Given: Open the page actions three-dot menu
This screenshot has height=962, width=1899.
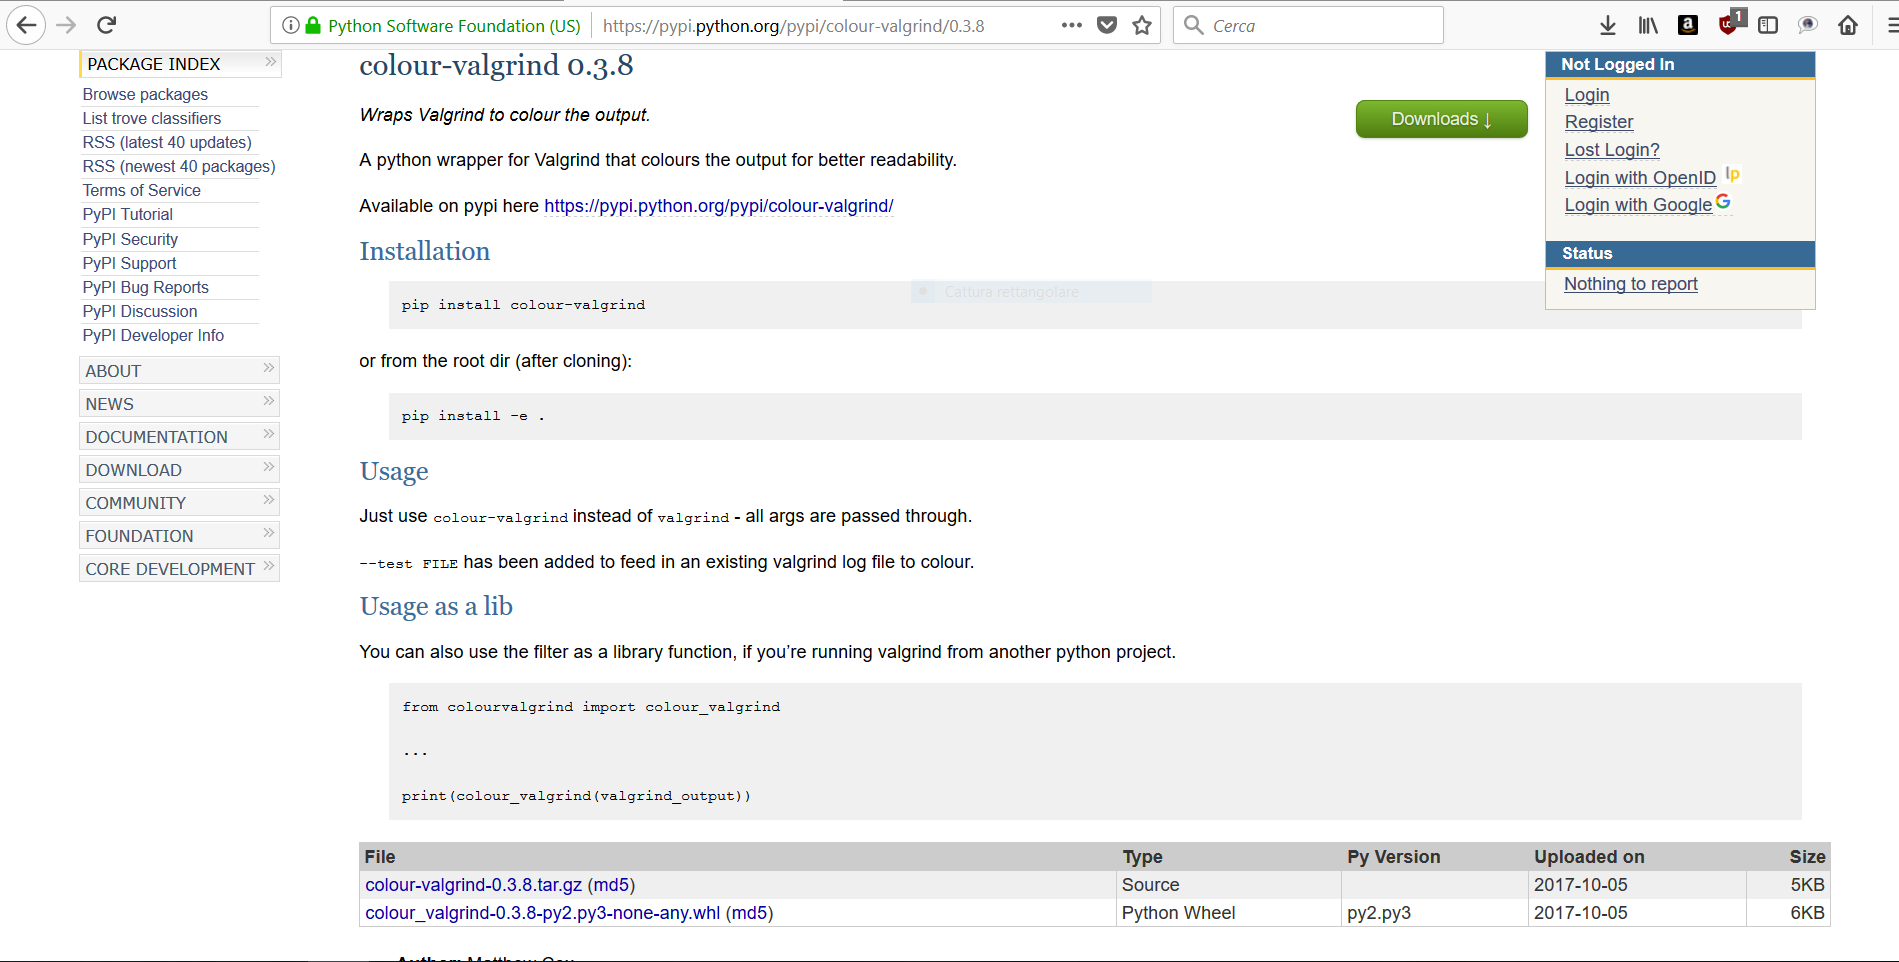Looking at the screenshot, I should coord(1071,25).
